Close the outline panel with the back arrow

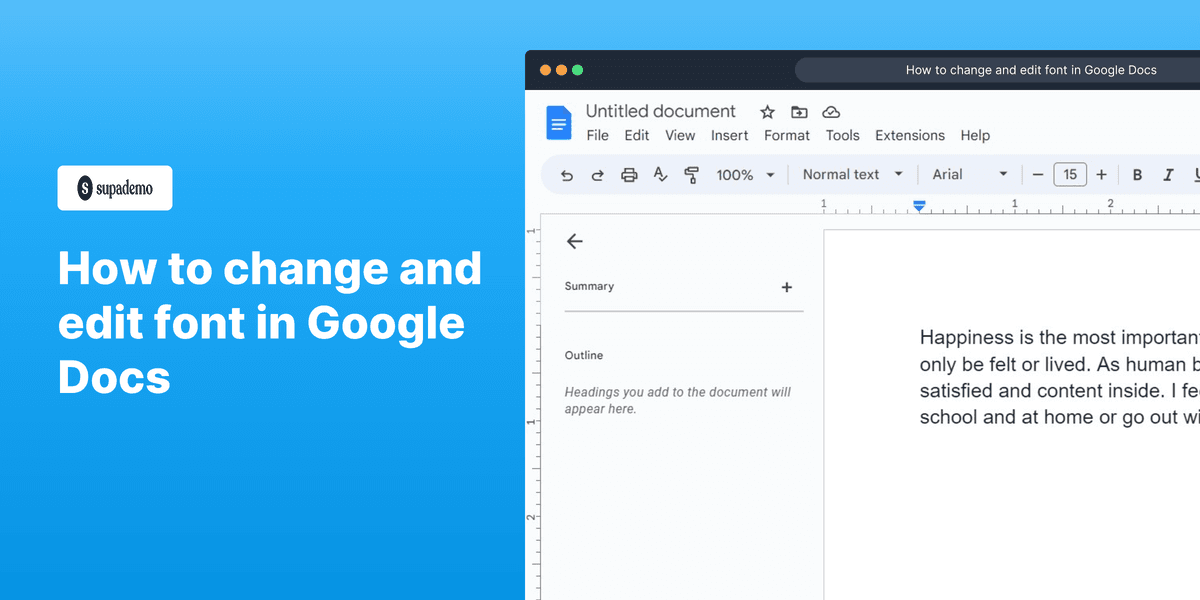pos(575,241)
